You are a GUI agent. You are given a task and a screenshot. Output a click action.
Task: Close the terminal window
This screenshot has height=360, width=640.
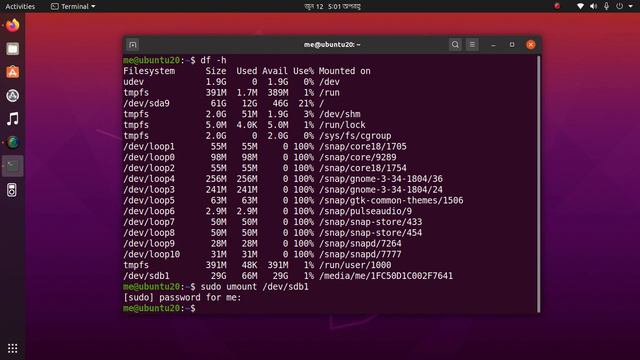(x=531, y=44)
